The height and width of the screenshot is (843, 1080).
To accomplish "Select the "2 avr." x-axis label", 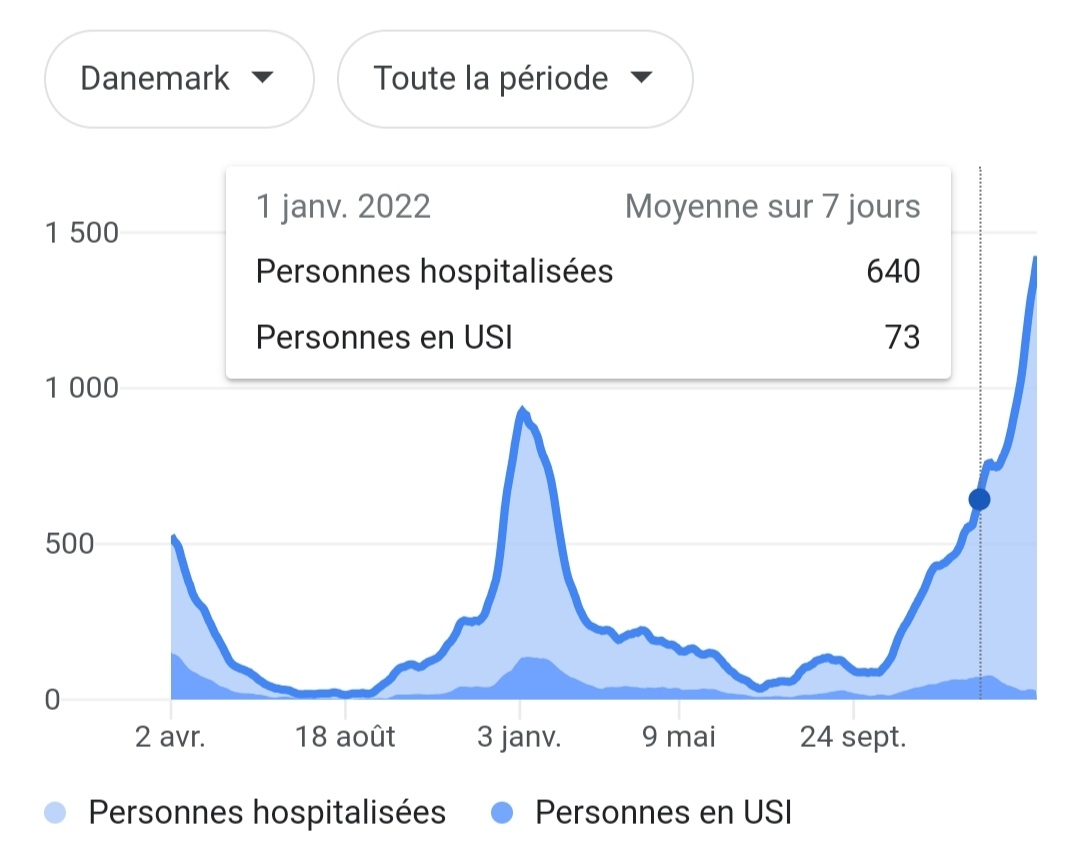I will click(x=171, y=739).
